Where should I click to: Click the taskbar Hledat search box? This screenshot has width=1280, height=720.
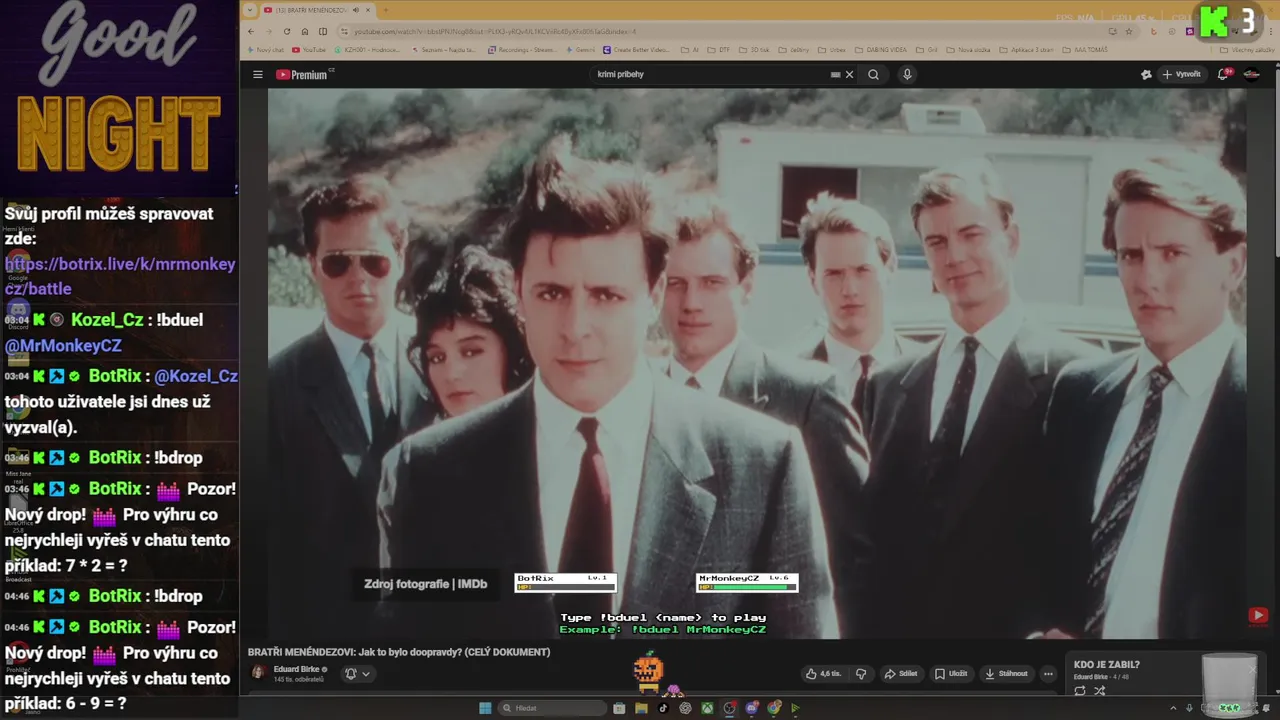[553, 708]
